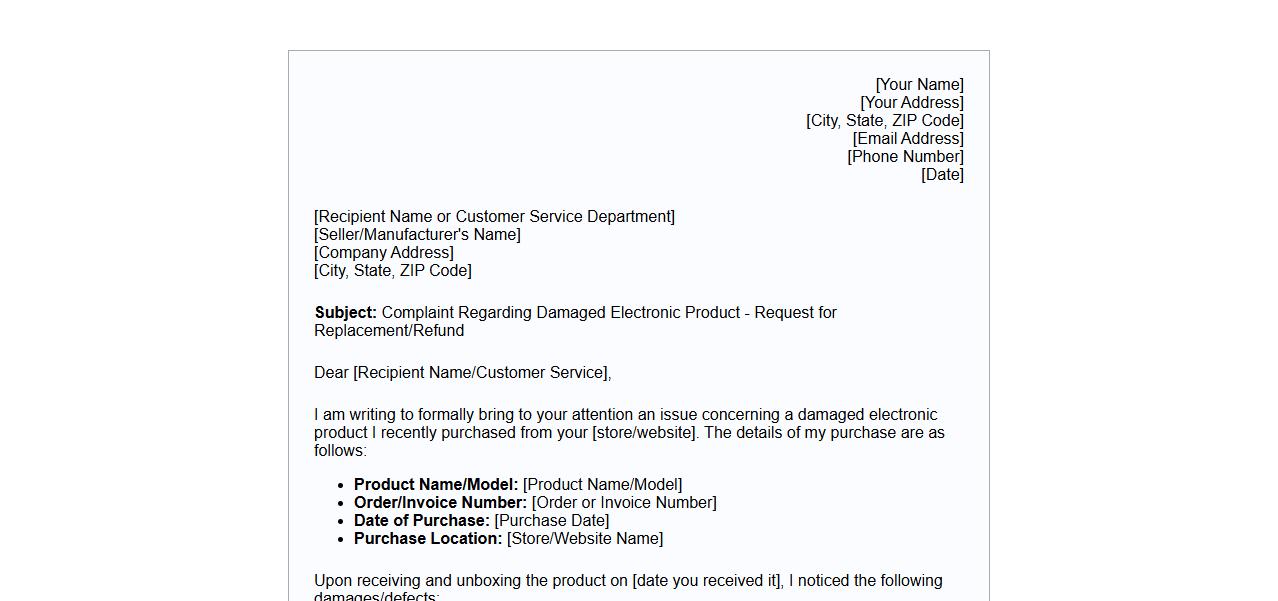This screenshot has width=1278, height=601.
Task: Click the [store/website] placeholder in first paragraph
Action: (644, 433)
